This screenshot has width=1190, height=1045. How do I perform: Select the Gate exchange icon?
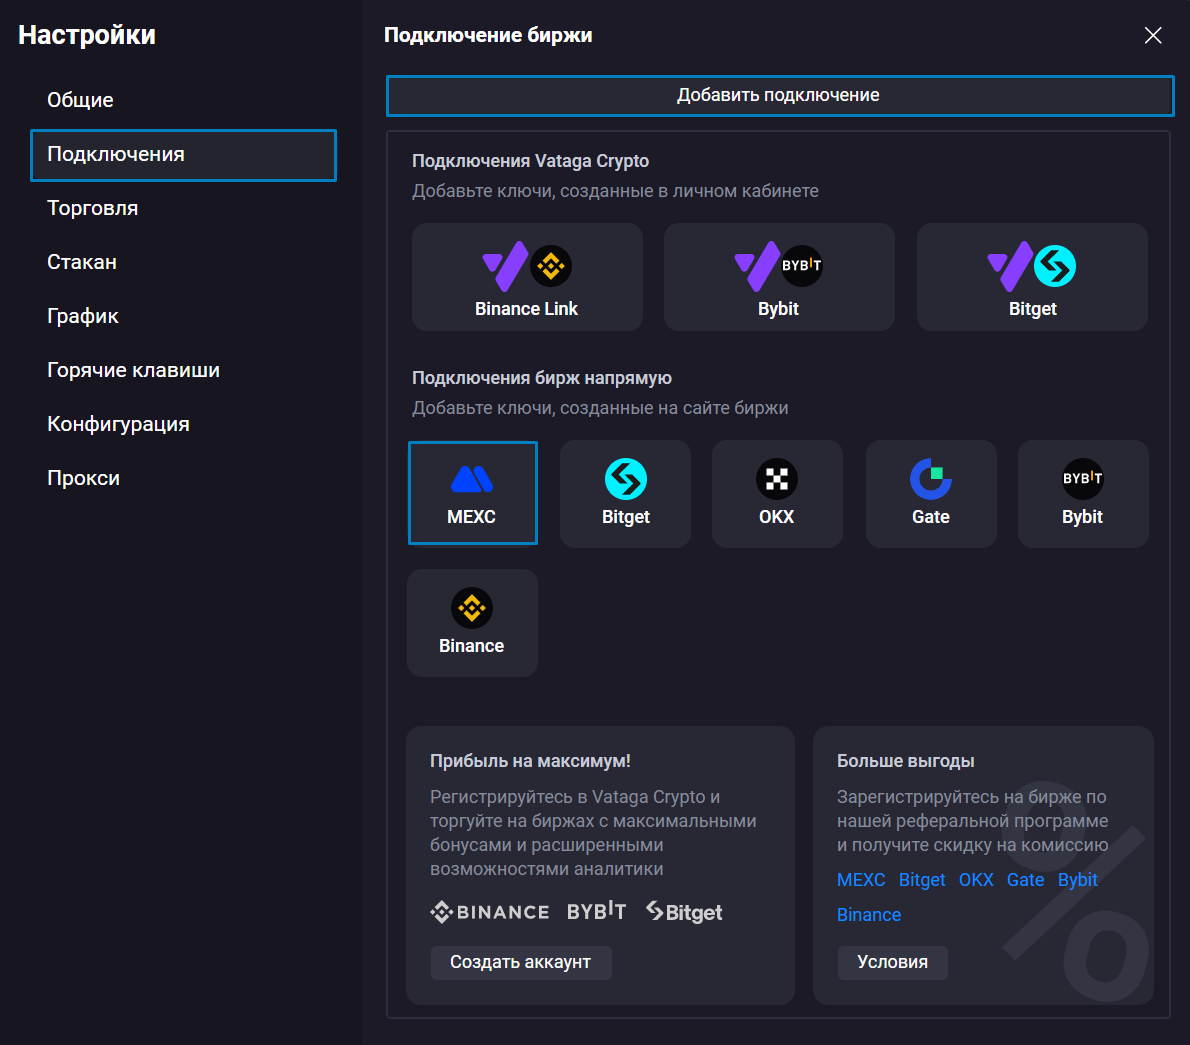(x=930, y=493)
